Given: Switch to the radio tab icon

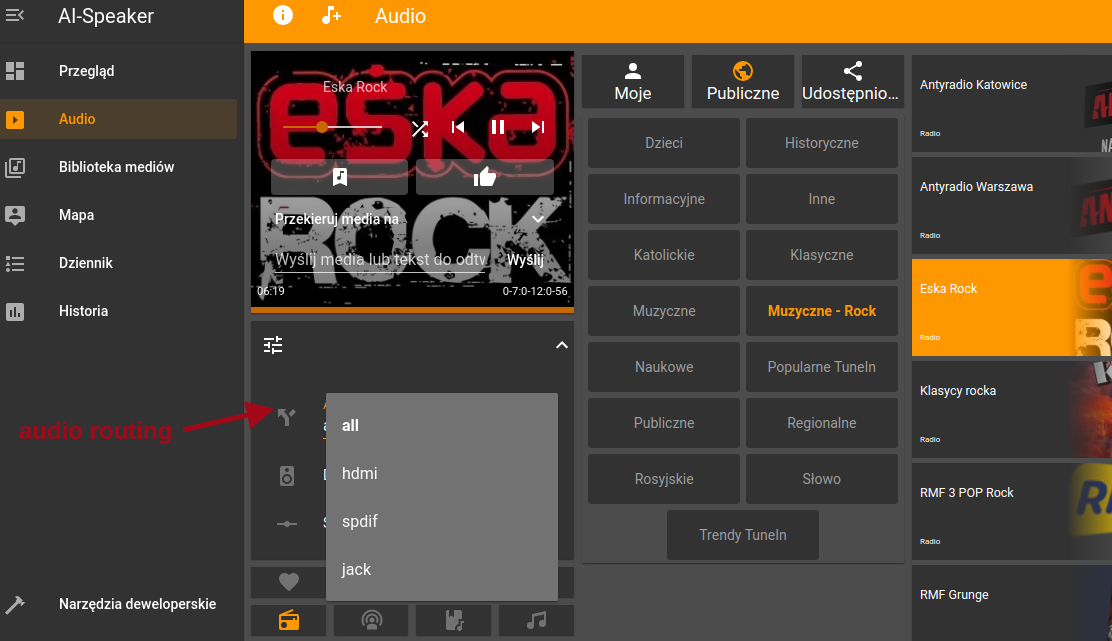Looking at the screenshot, I should (x=289, y=620).
